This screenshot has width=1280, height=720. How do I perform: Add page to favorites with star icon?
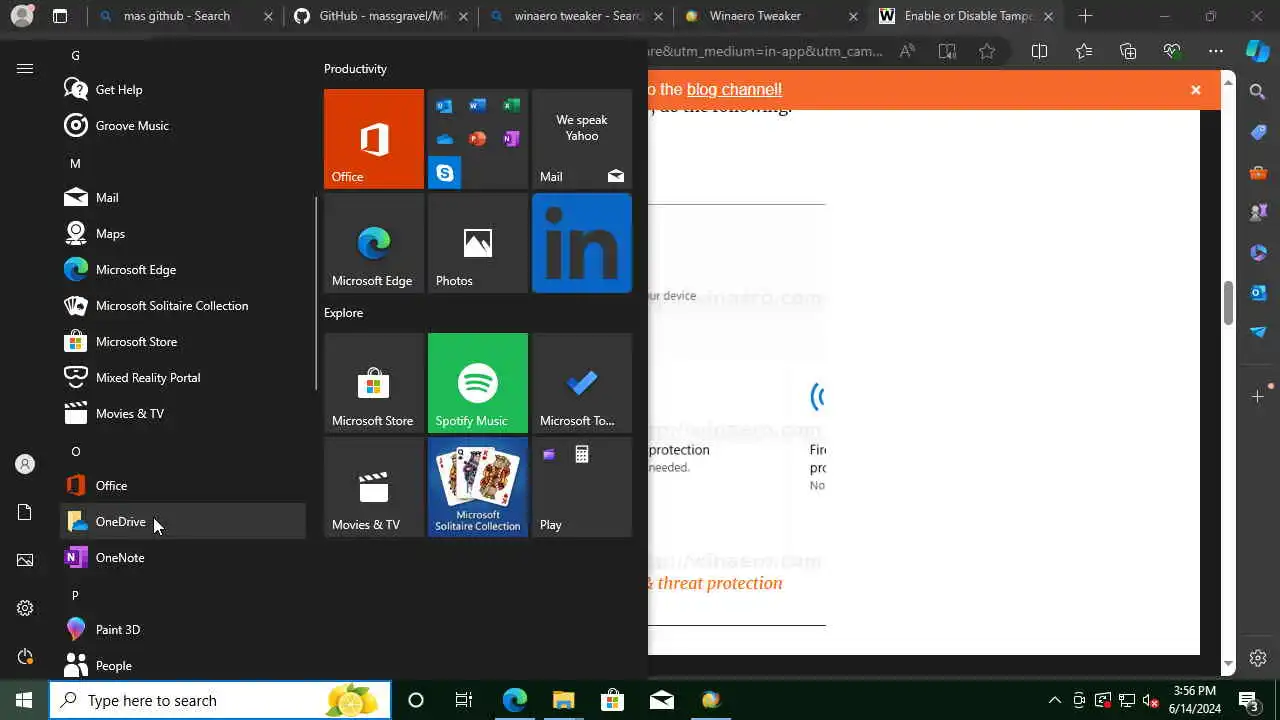coord(987,52)
